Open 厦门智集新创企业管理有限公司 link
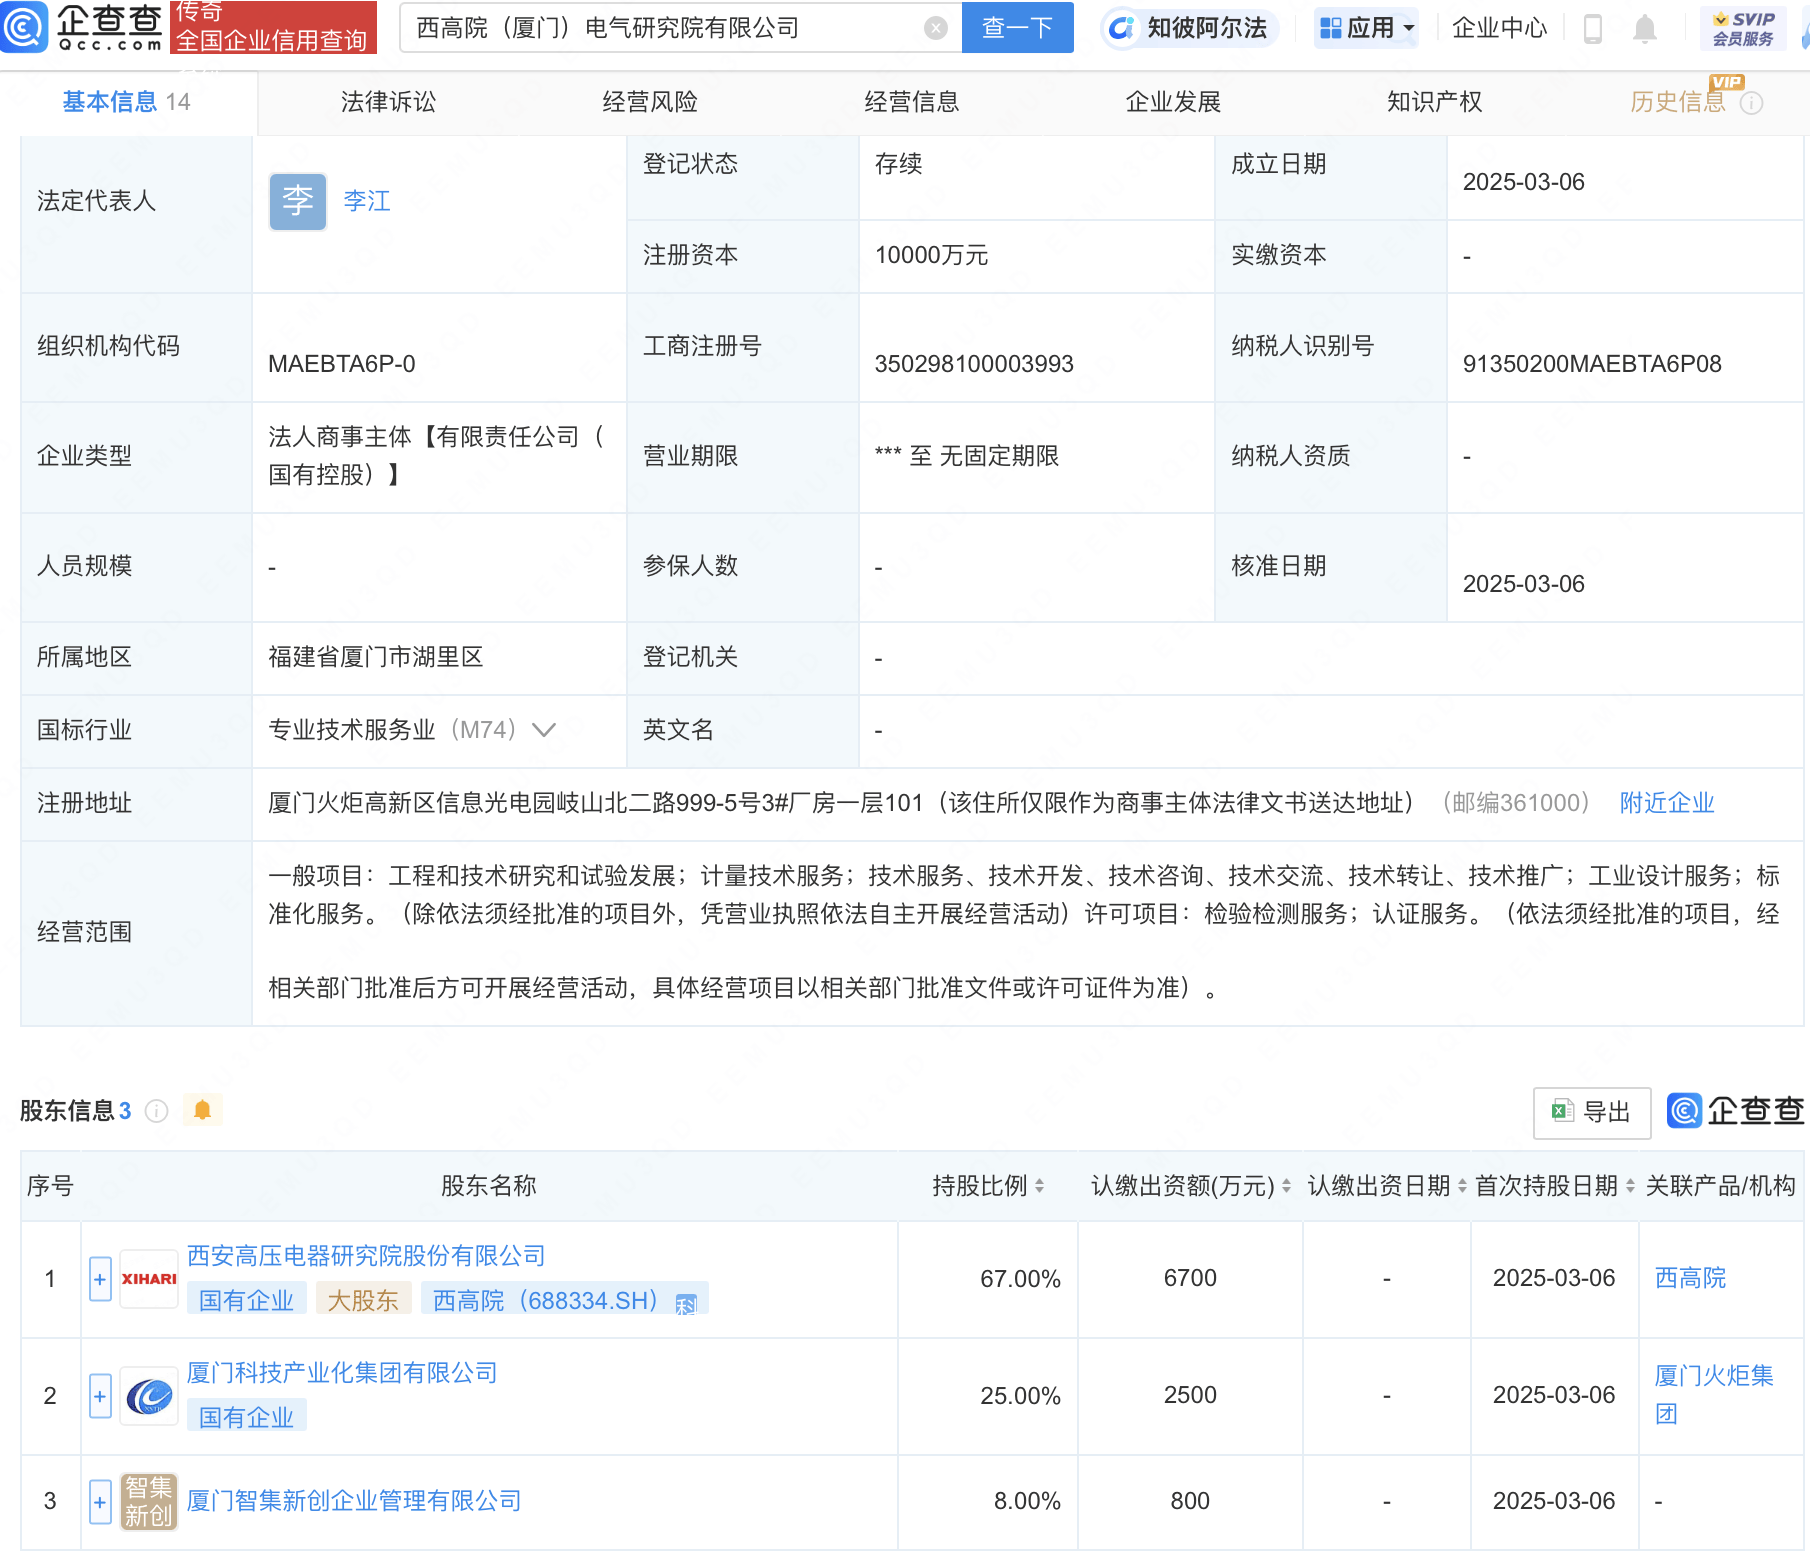This screenshot has height=1552, width=1810. tap(354, 1501)
